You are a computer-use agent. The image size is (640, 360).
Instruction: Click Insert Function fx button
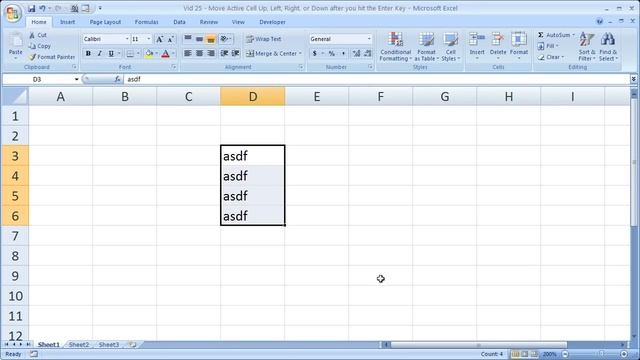(x=118, y=79)
